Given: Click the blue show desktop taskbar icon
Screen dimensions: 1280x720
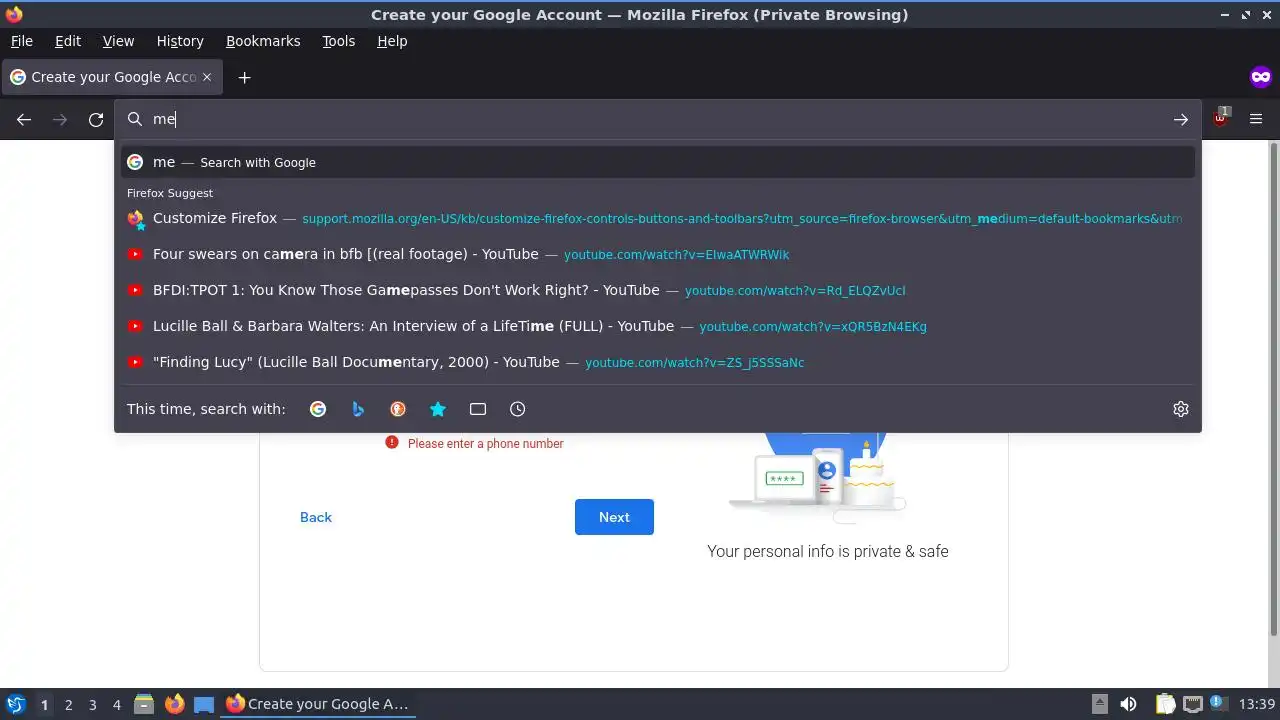Looking at the screenshot, I should pos(204,704).
